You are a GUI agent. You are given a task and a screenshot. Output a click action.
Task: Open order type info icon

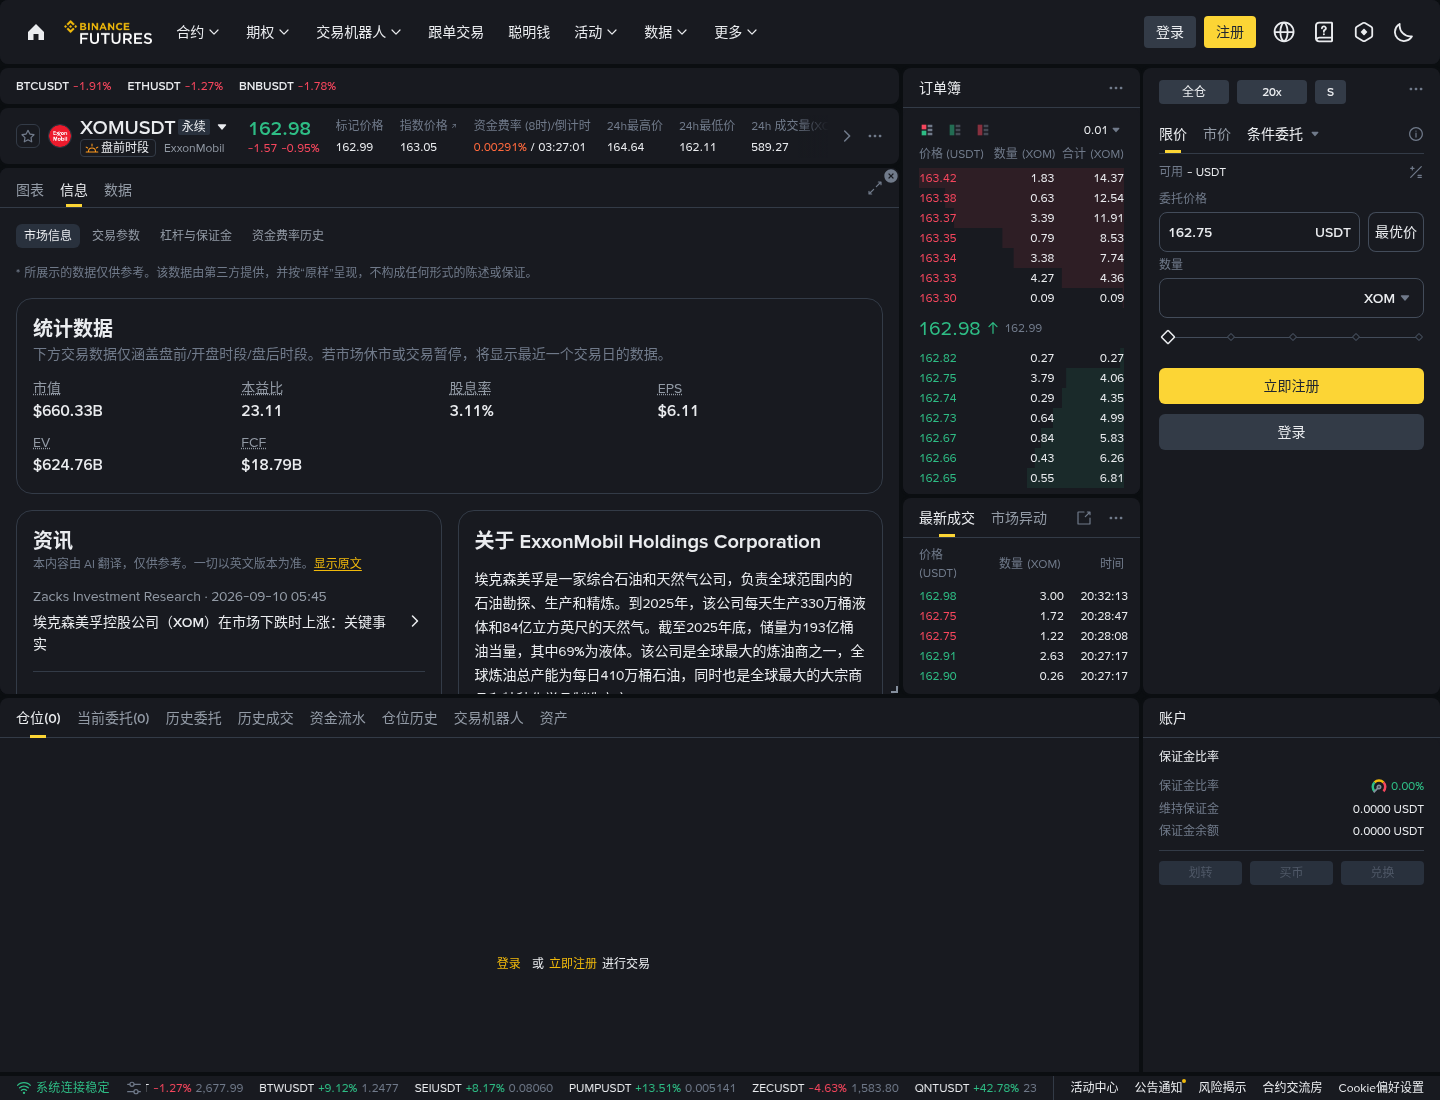tap(1416, 134)
